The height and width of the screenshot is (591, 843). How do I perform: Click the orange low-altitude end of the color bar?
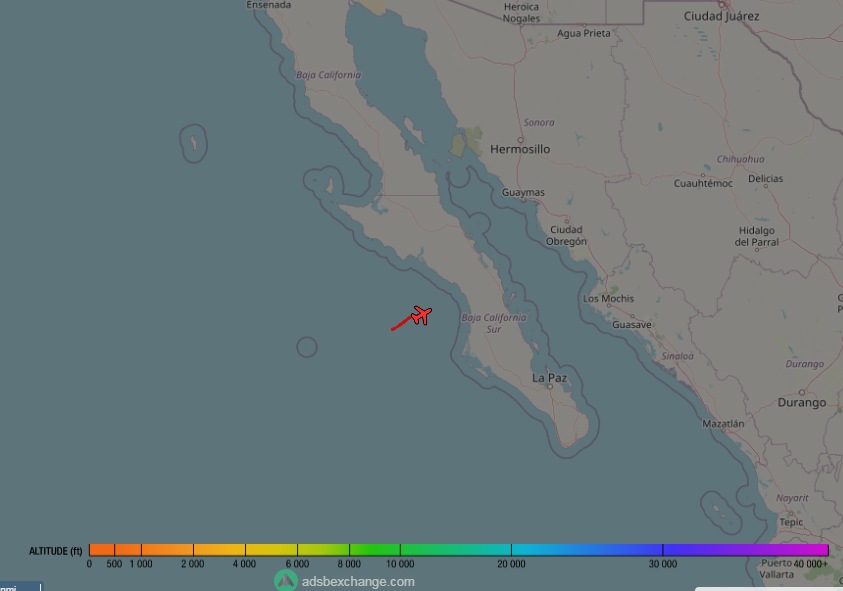coord(101,550)
